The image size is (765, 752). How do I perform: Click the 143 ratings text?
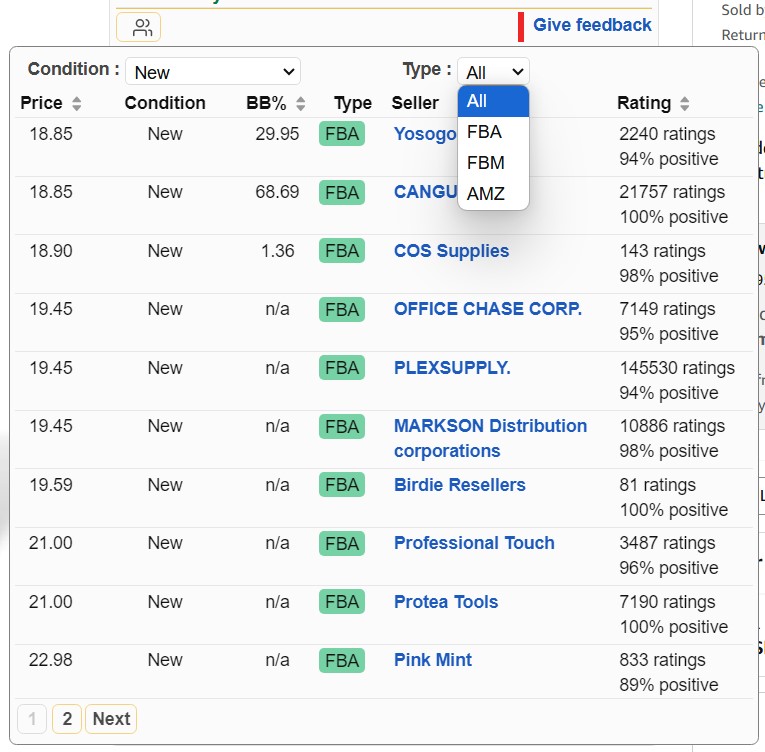coord(662,251)
